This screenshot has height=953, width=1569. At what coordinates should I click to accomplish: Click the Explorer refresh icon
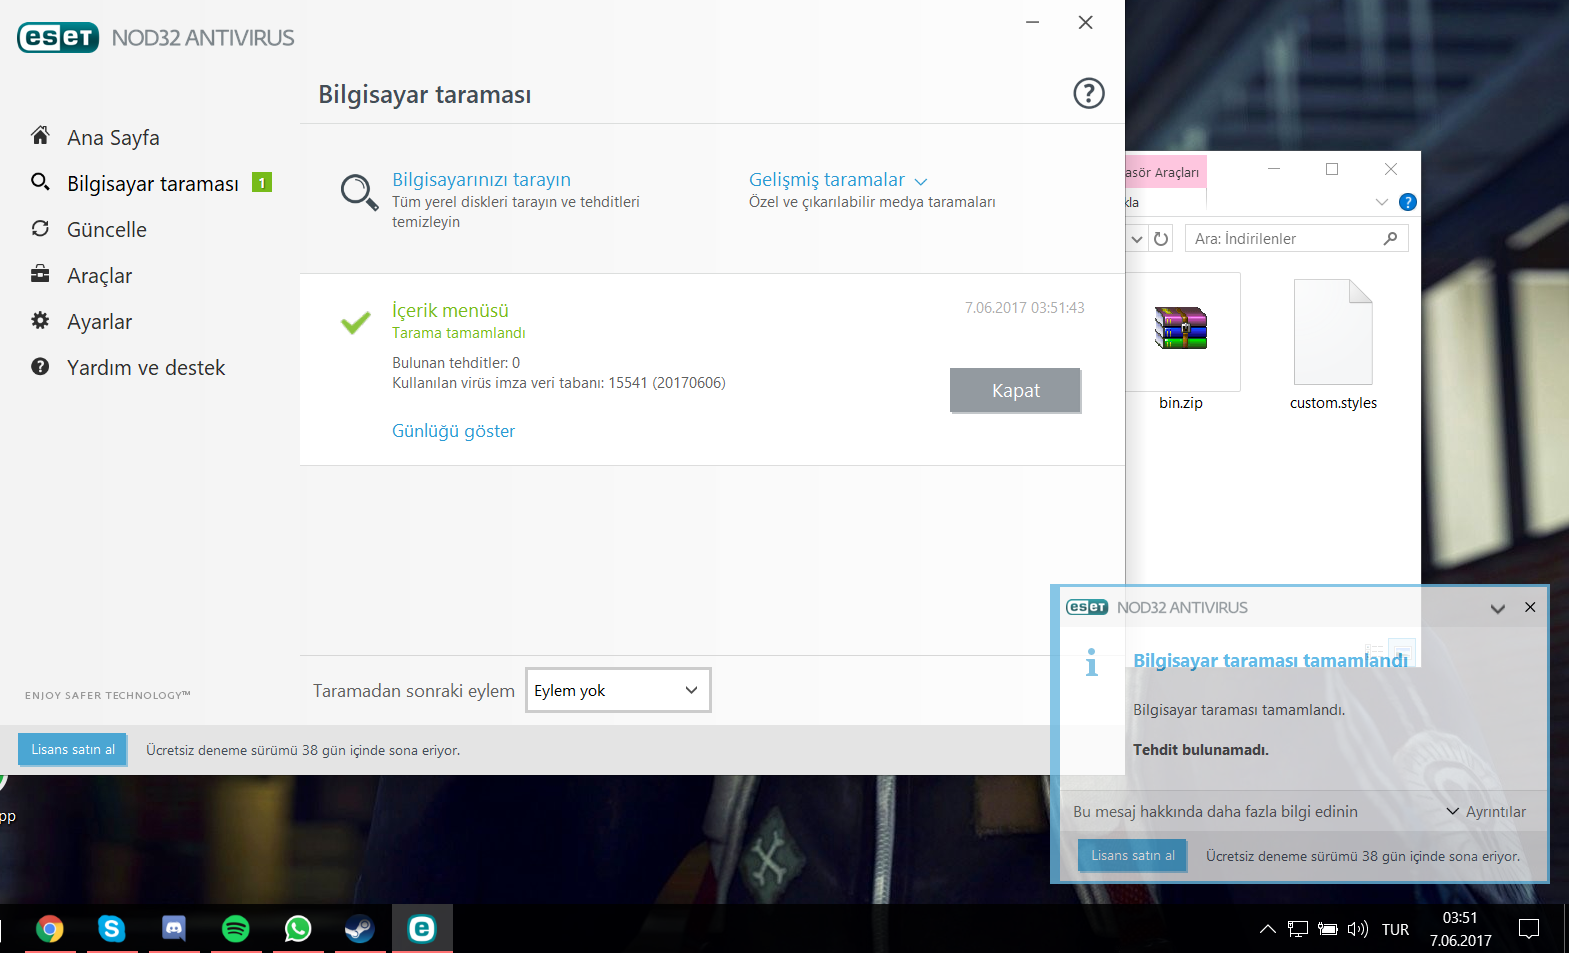(1161, 239)
